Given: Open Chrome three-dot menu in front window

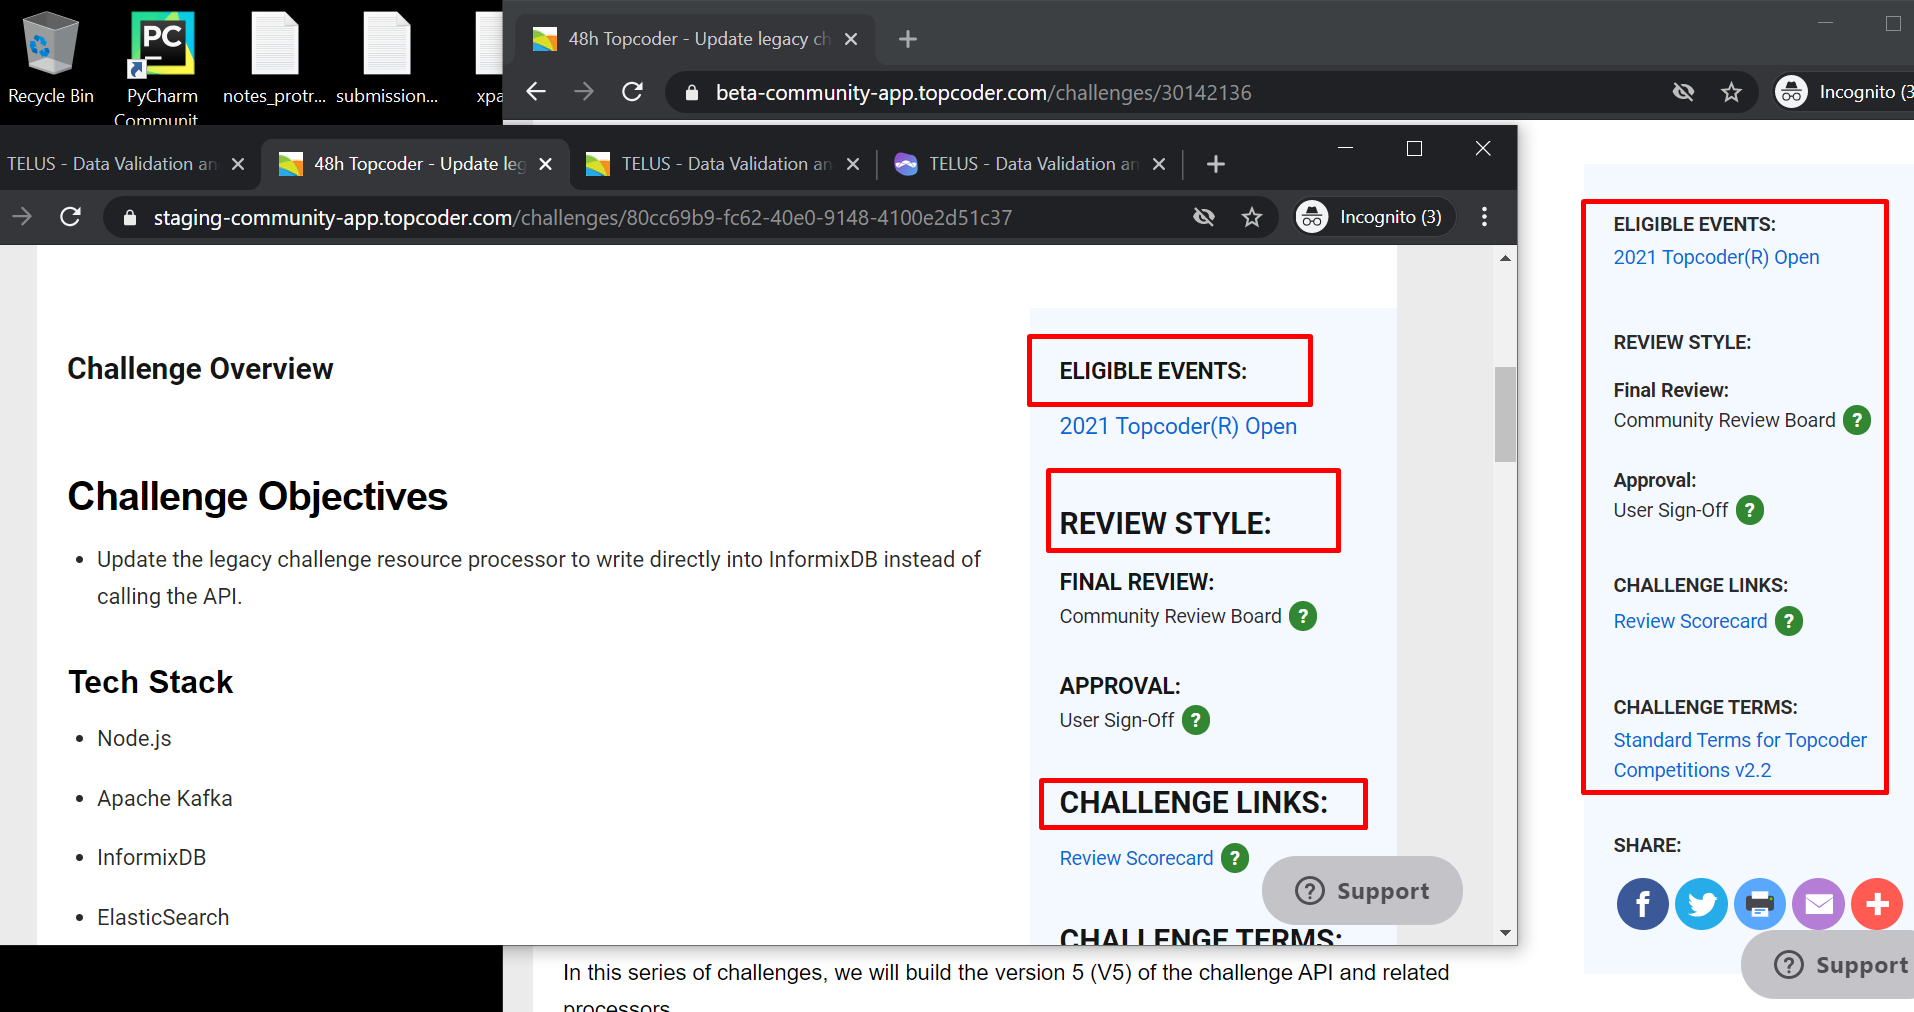Looking at the screenshot, I should pyautogui.click(x=1484, y=217).
